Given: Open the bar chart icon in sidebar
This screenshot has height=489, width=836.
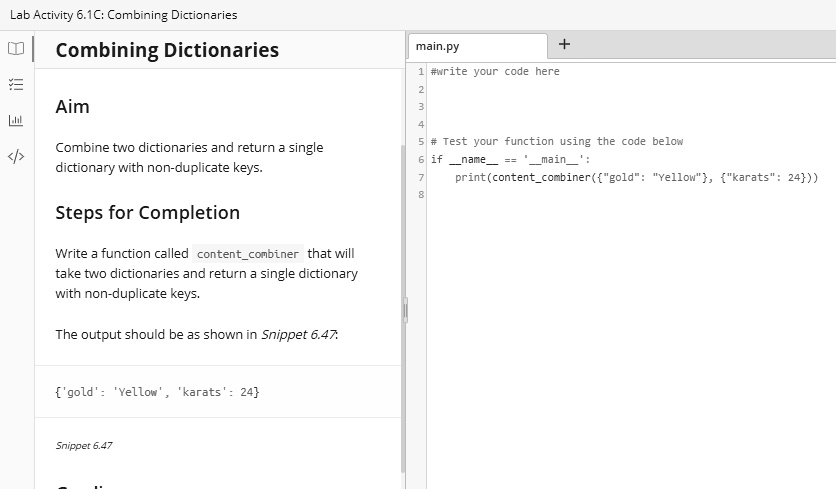Looking at the screenshot, I should point(16,120).
